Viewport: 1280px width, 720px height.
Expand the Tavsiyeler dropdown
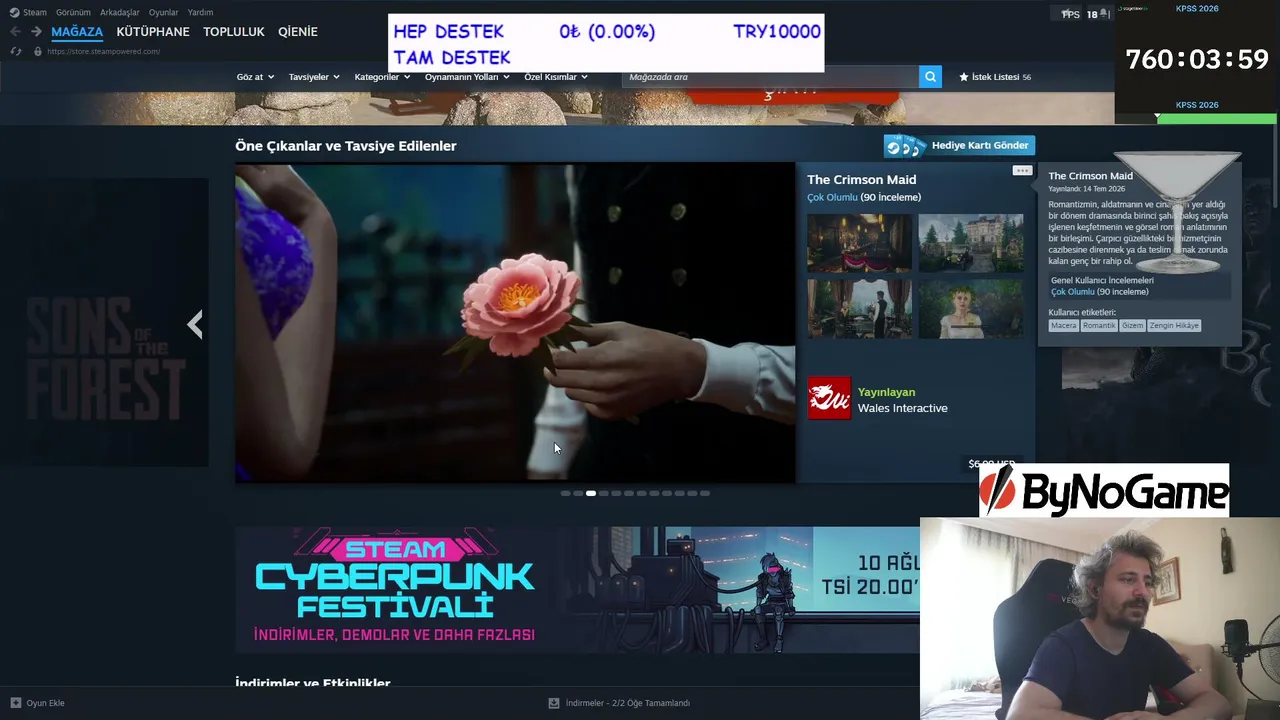[314, 77]
